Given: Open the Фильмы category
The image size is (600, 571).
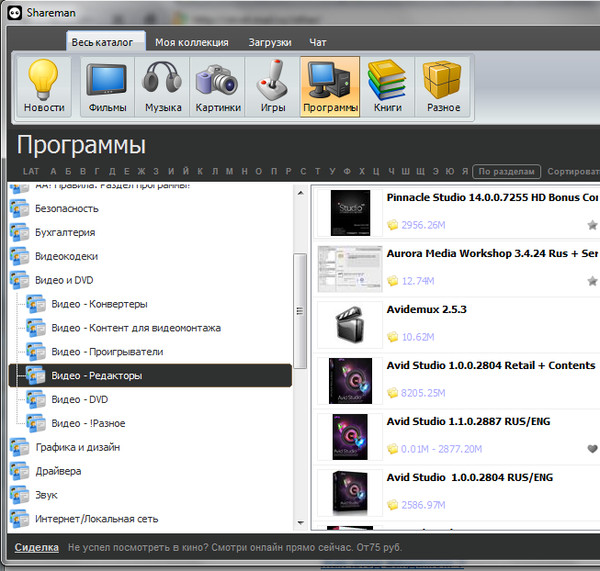Looking at the screenshot, I should tap(107, 86).
